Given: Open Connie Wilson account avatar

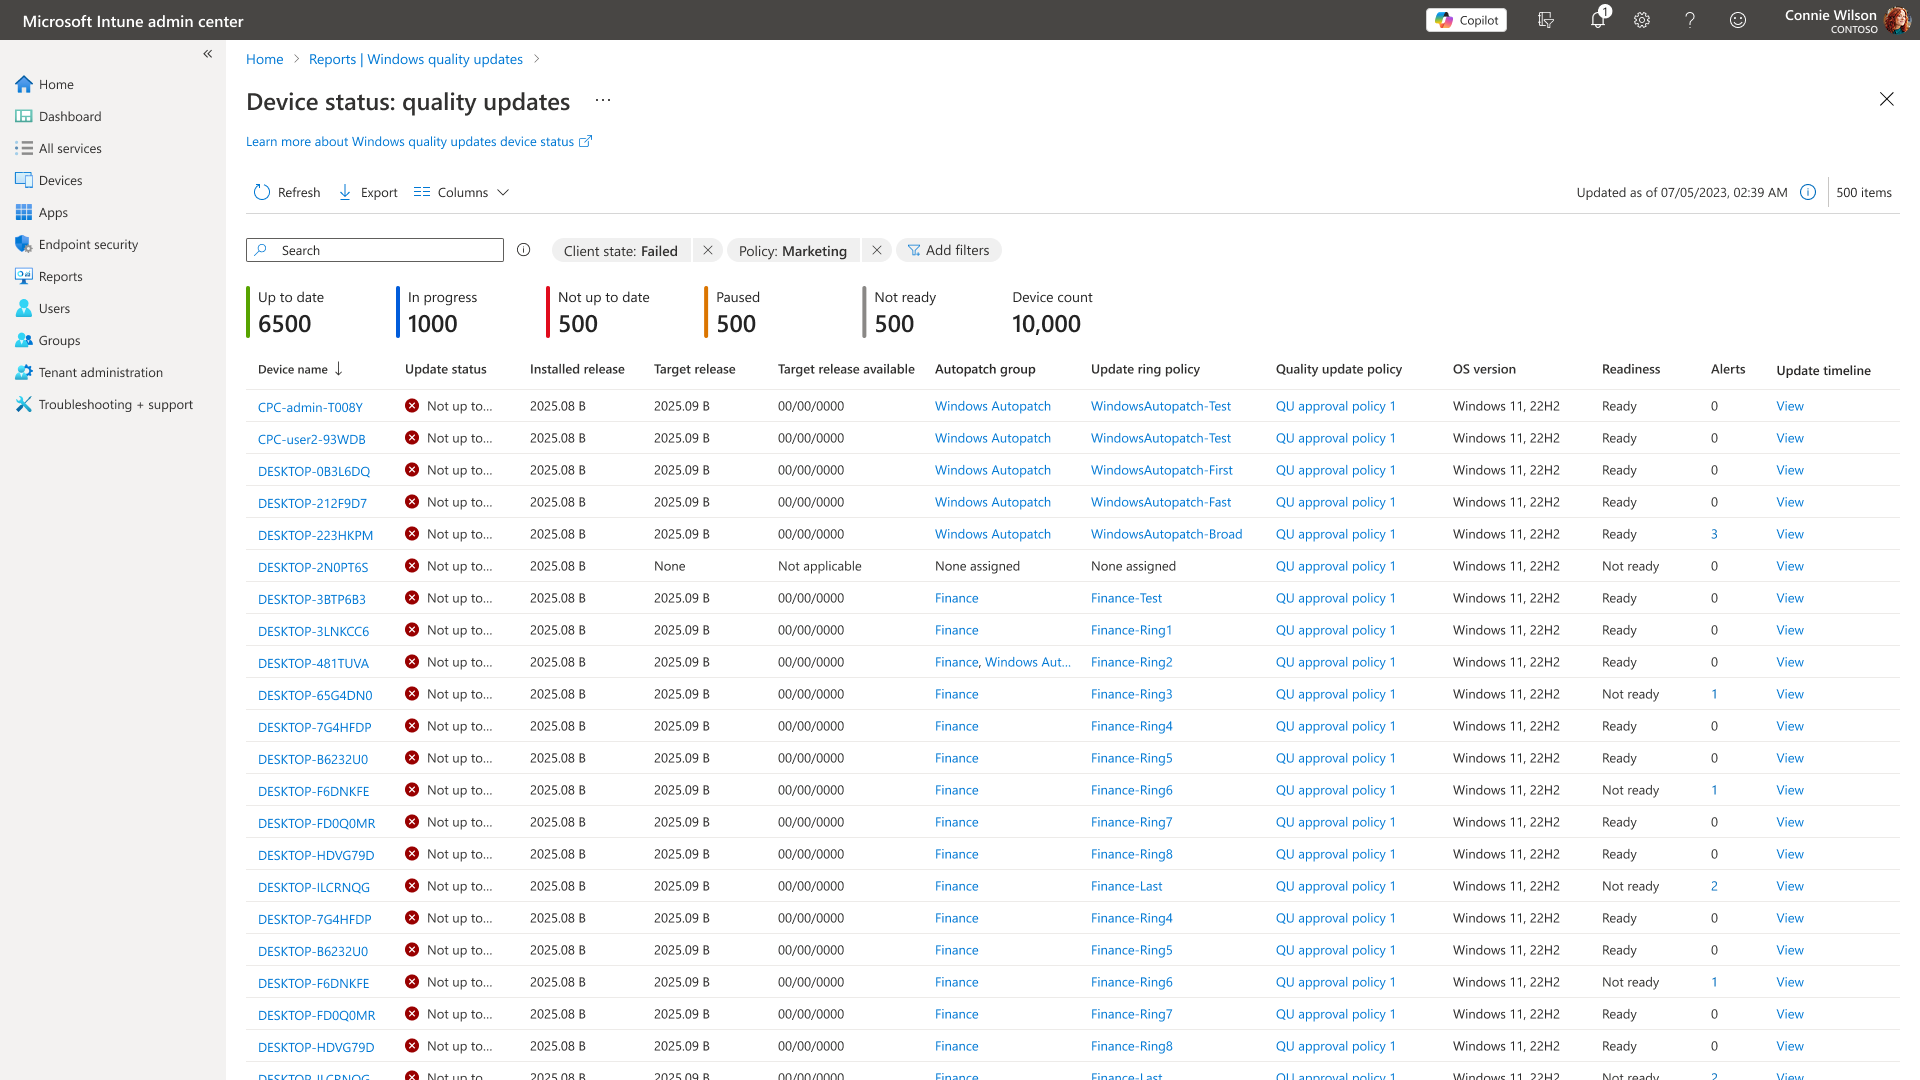Looking at the screenshot, I should 1897,20.
